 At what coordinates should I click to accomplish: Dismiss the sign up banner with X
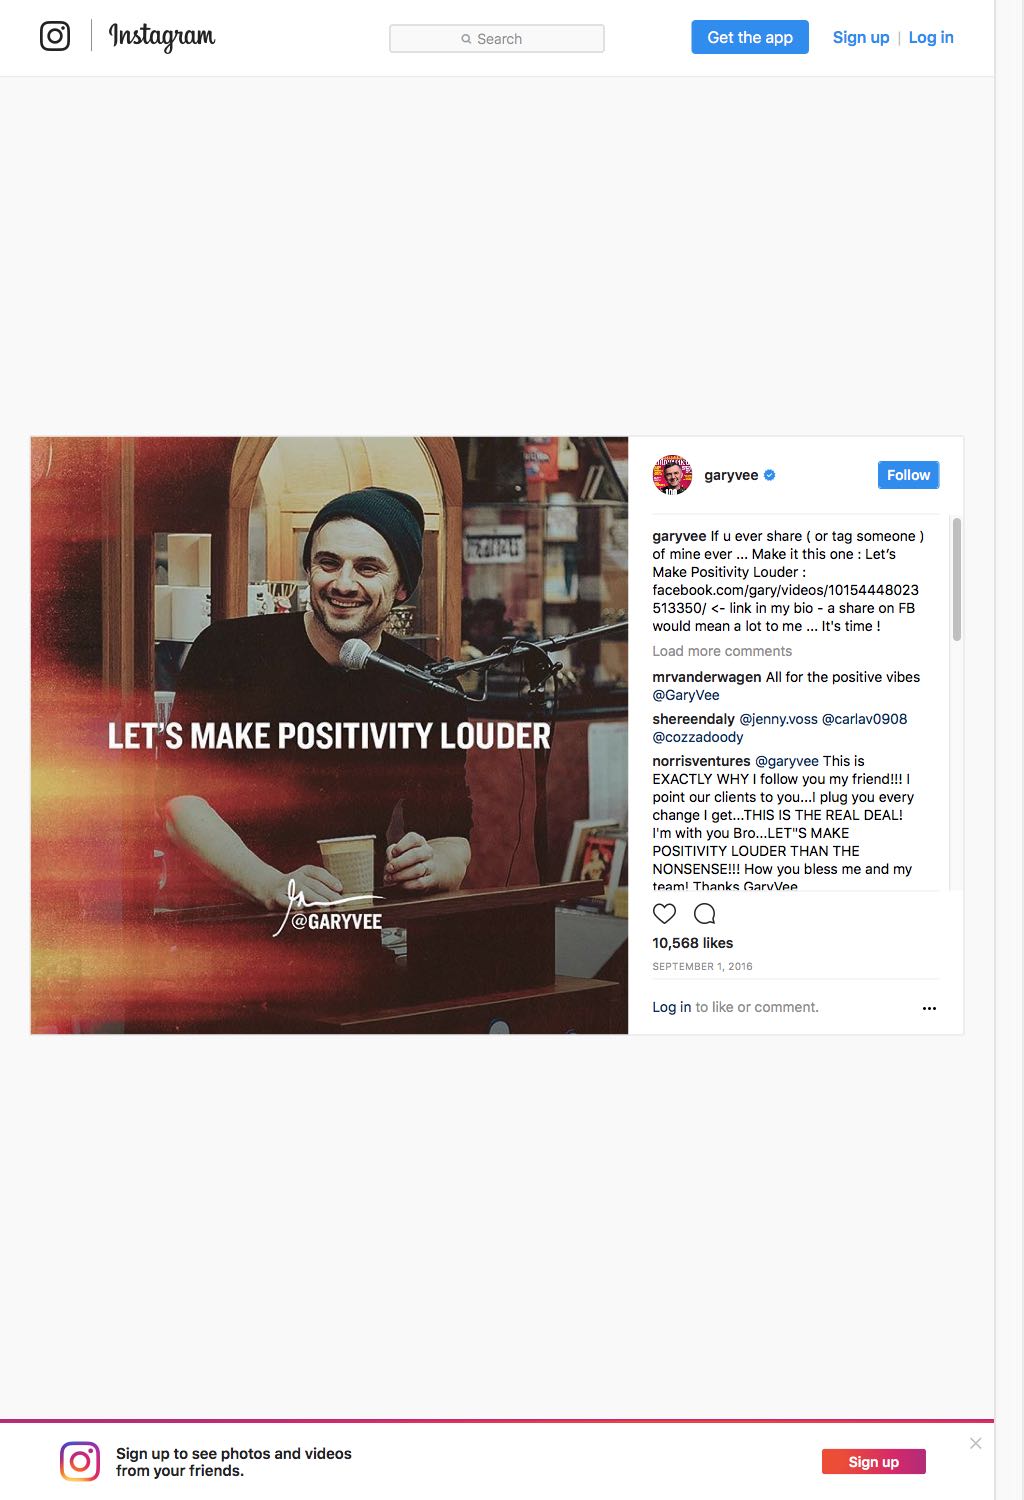click(976, 1443)
